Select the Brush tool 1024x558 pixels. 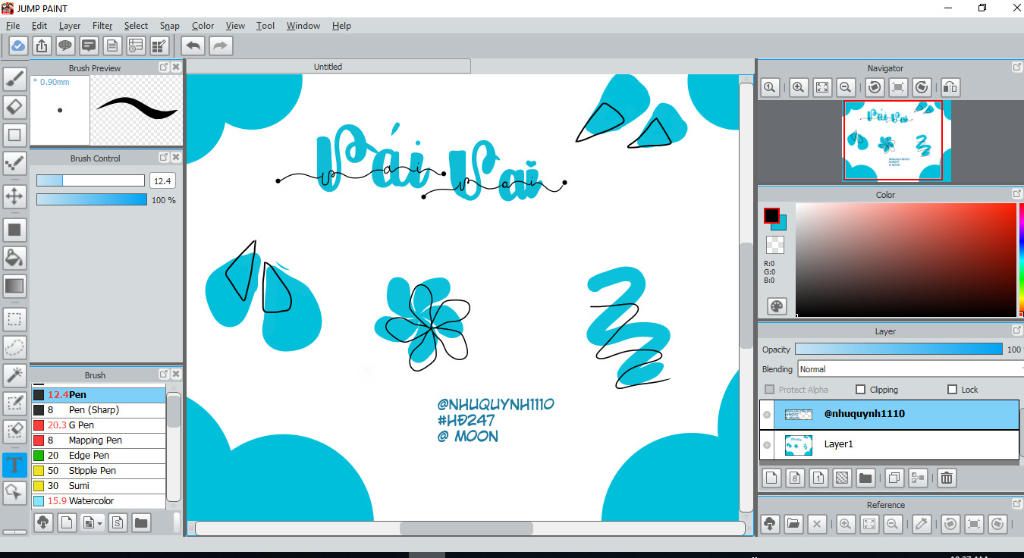(x=14, y=79)
